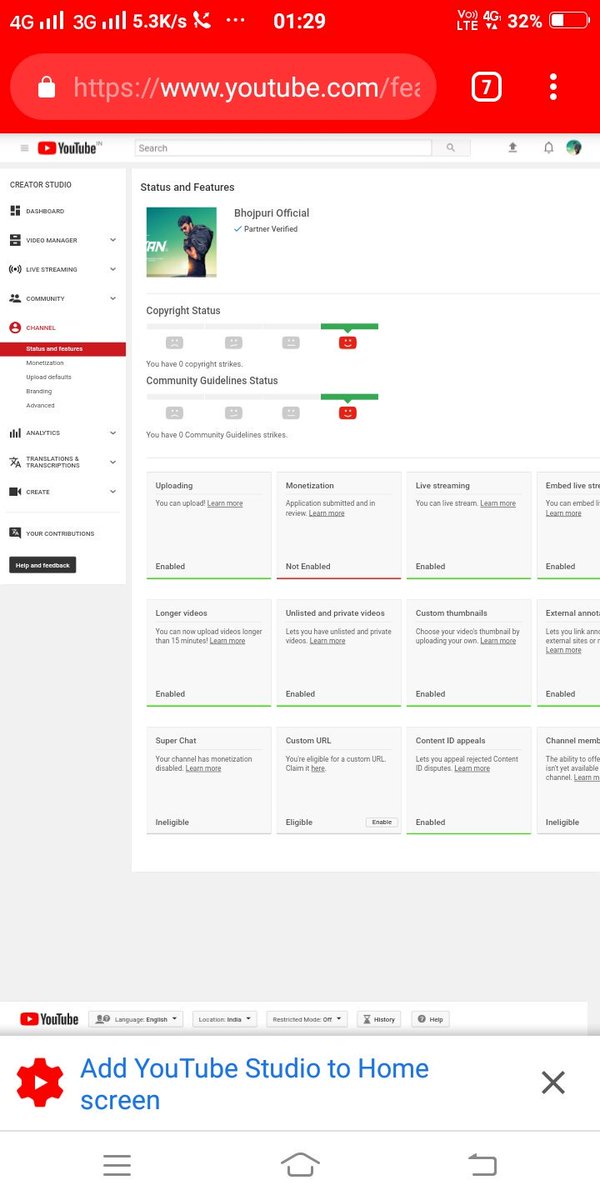Tap the browser address bar URL
The width and height of the screenshot is (600, 1200).
point(247,88)
